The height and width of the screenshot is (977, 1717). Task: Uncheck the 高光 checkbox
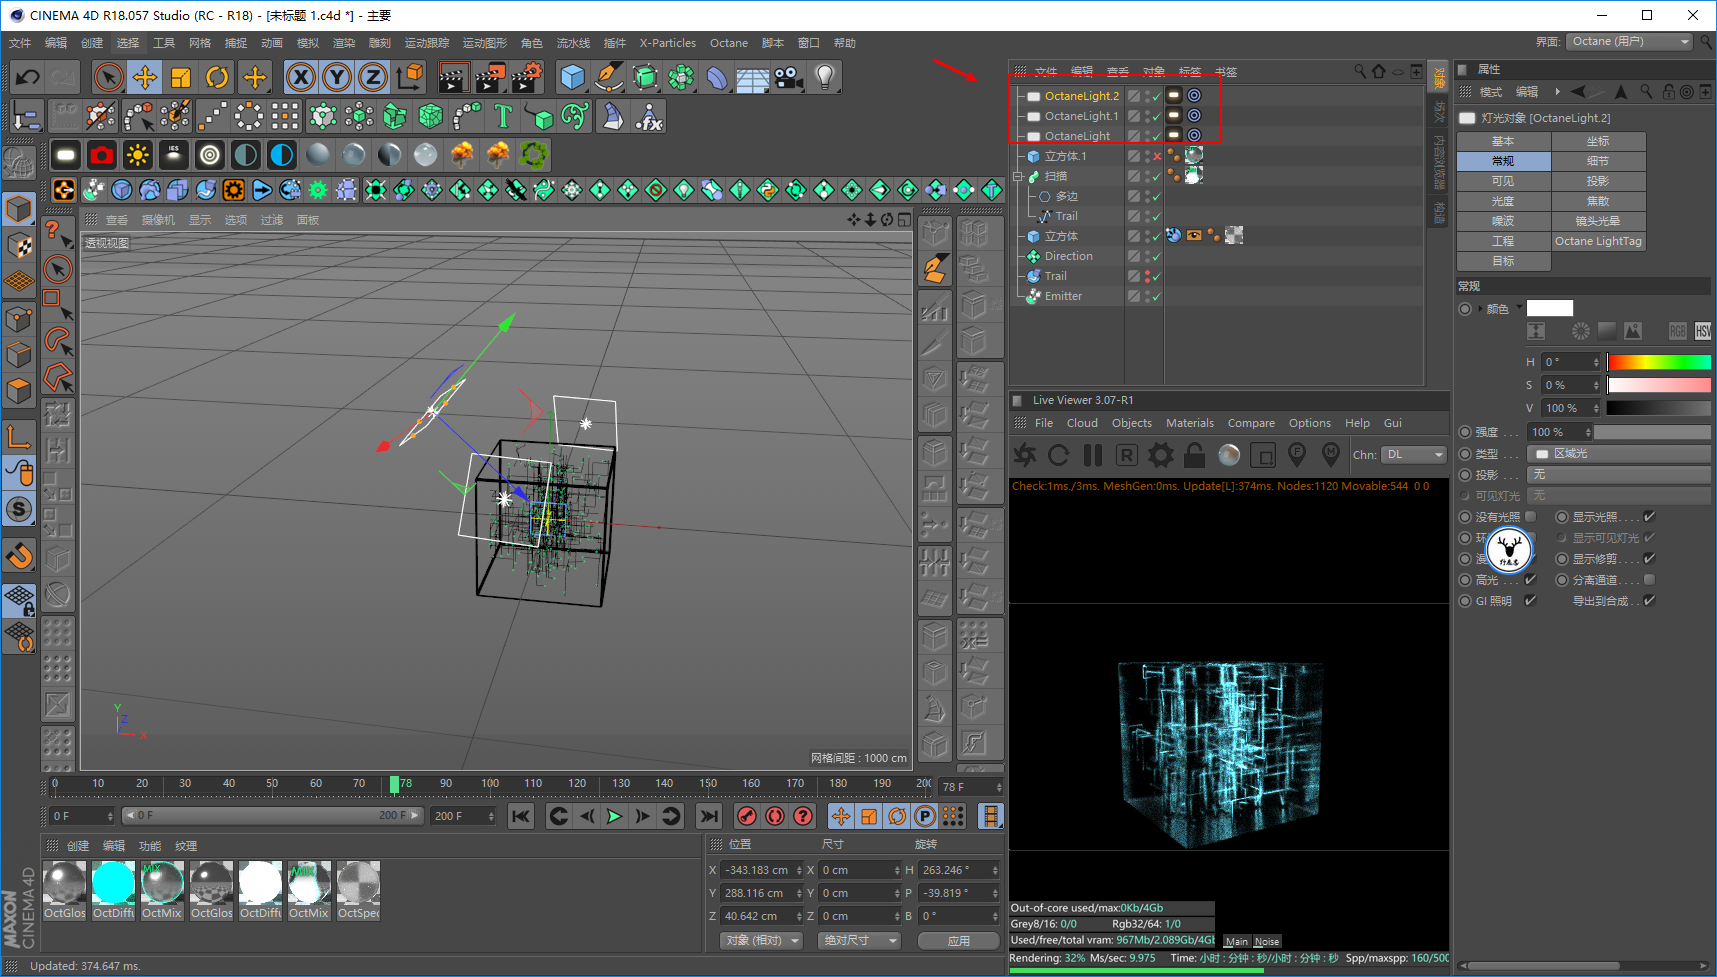point(1530,580)
